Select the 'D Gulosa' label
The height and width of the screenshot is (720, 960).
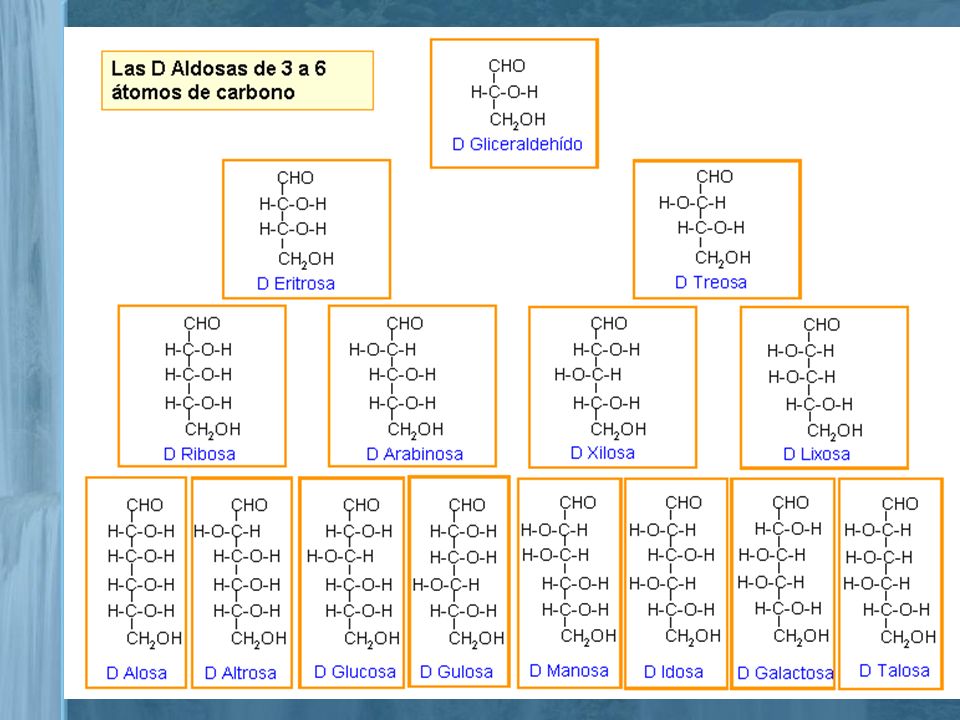[456, 672]
